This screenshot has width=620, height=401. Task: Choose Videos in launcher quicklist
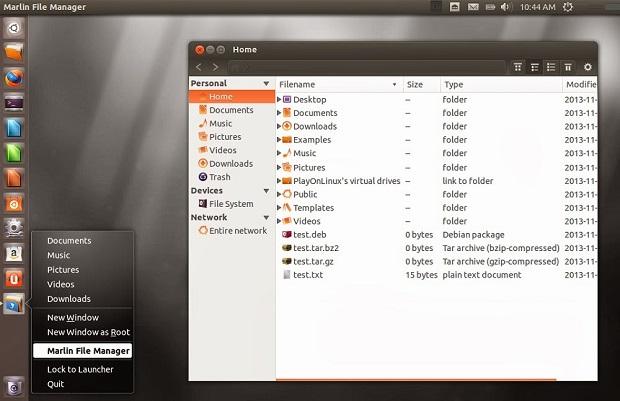(60, 284)
